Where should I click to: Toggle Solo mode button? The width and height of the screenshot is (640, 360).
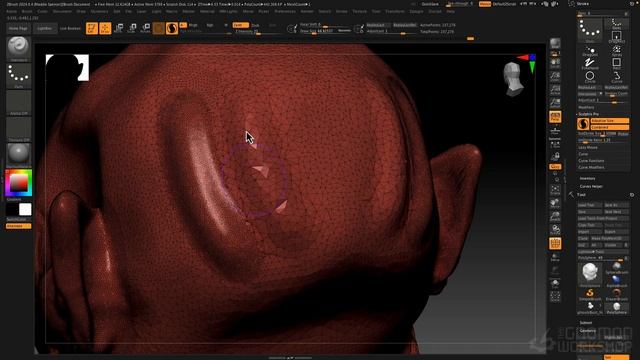[555, 284]
